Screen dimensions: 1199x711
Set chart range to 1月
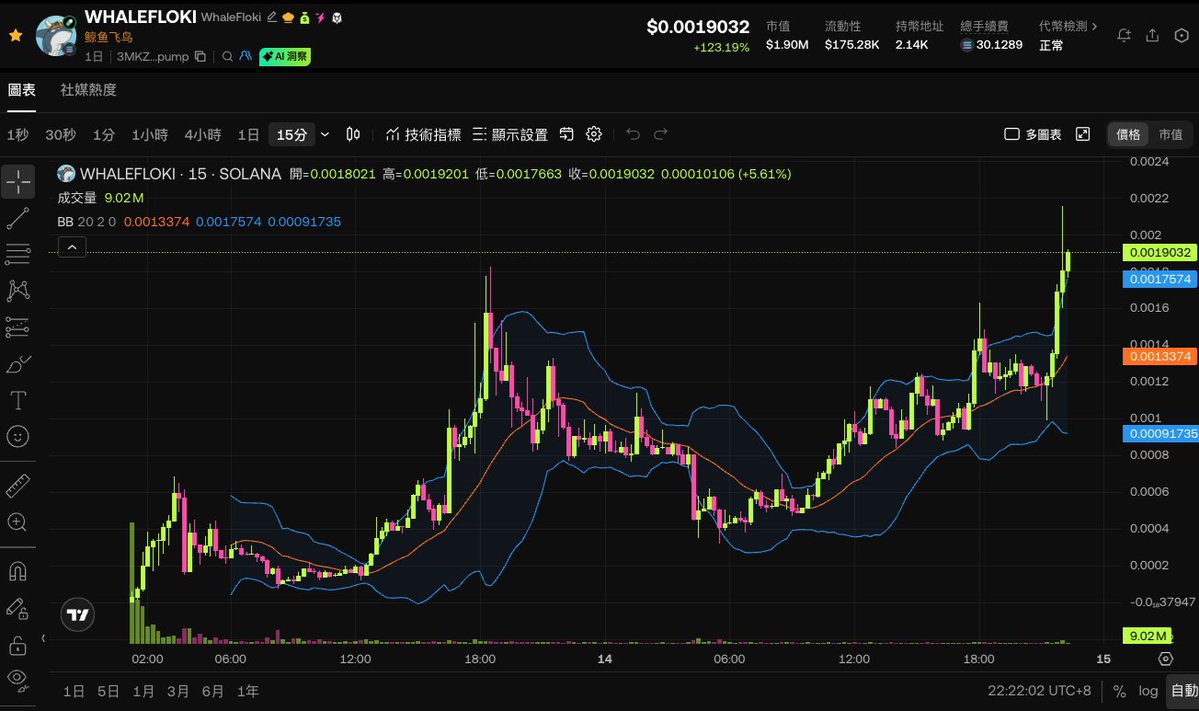[143, 691]
